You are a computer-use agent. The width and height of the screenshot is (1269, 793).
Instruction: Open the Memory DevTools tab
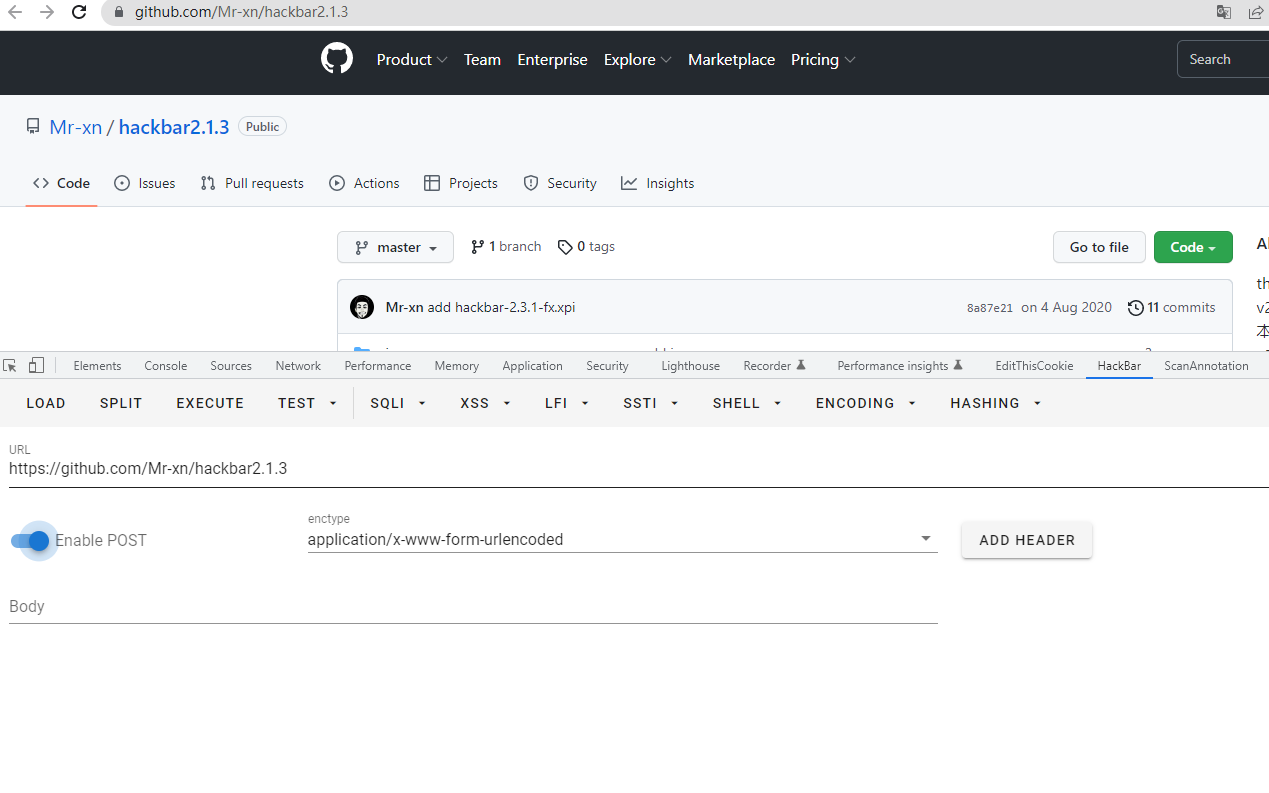pos(457,366)
